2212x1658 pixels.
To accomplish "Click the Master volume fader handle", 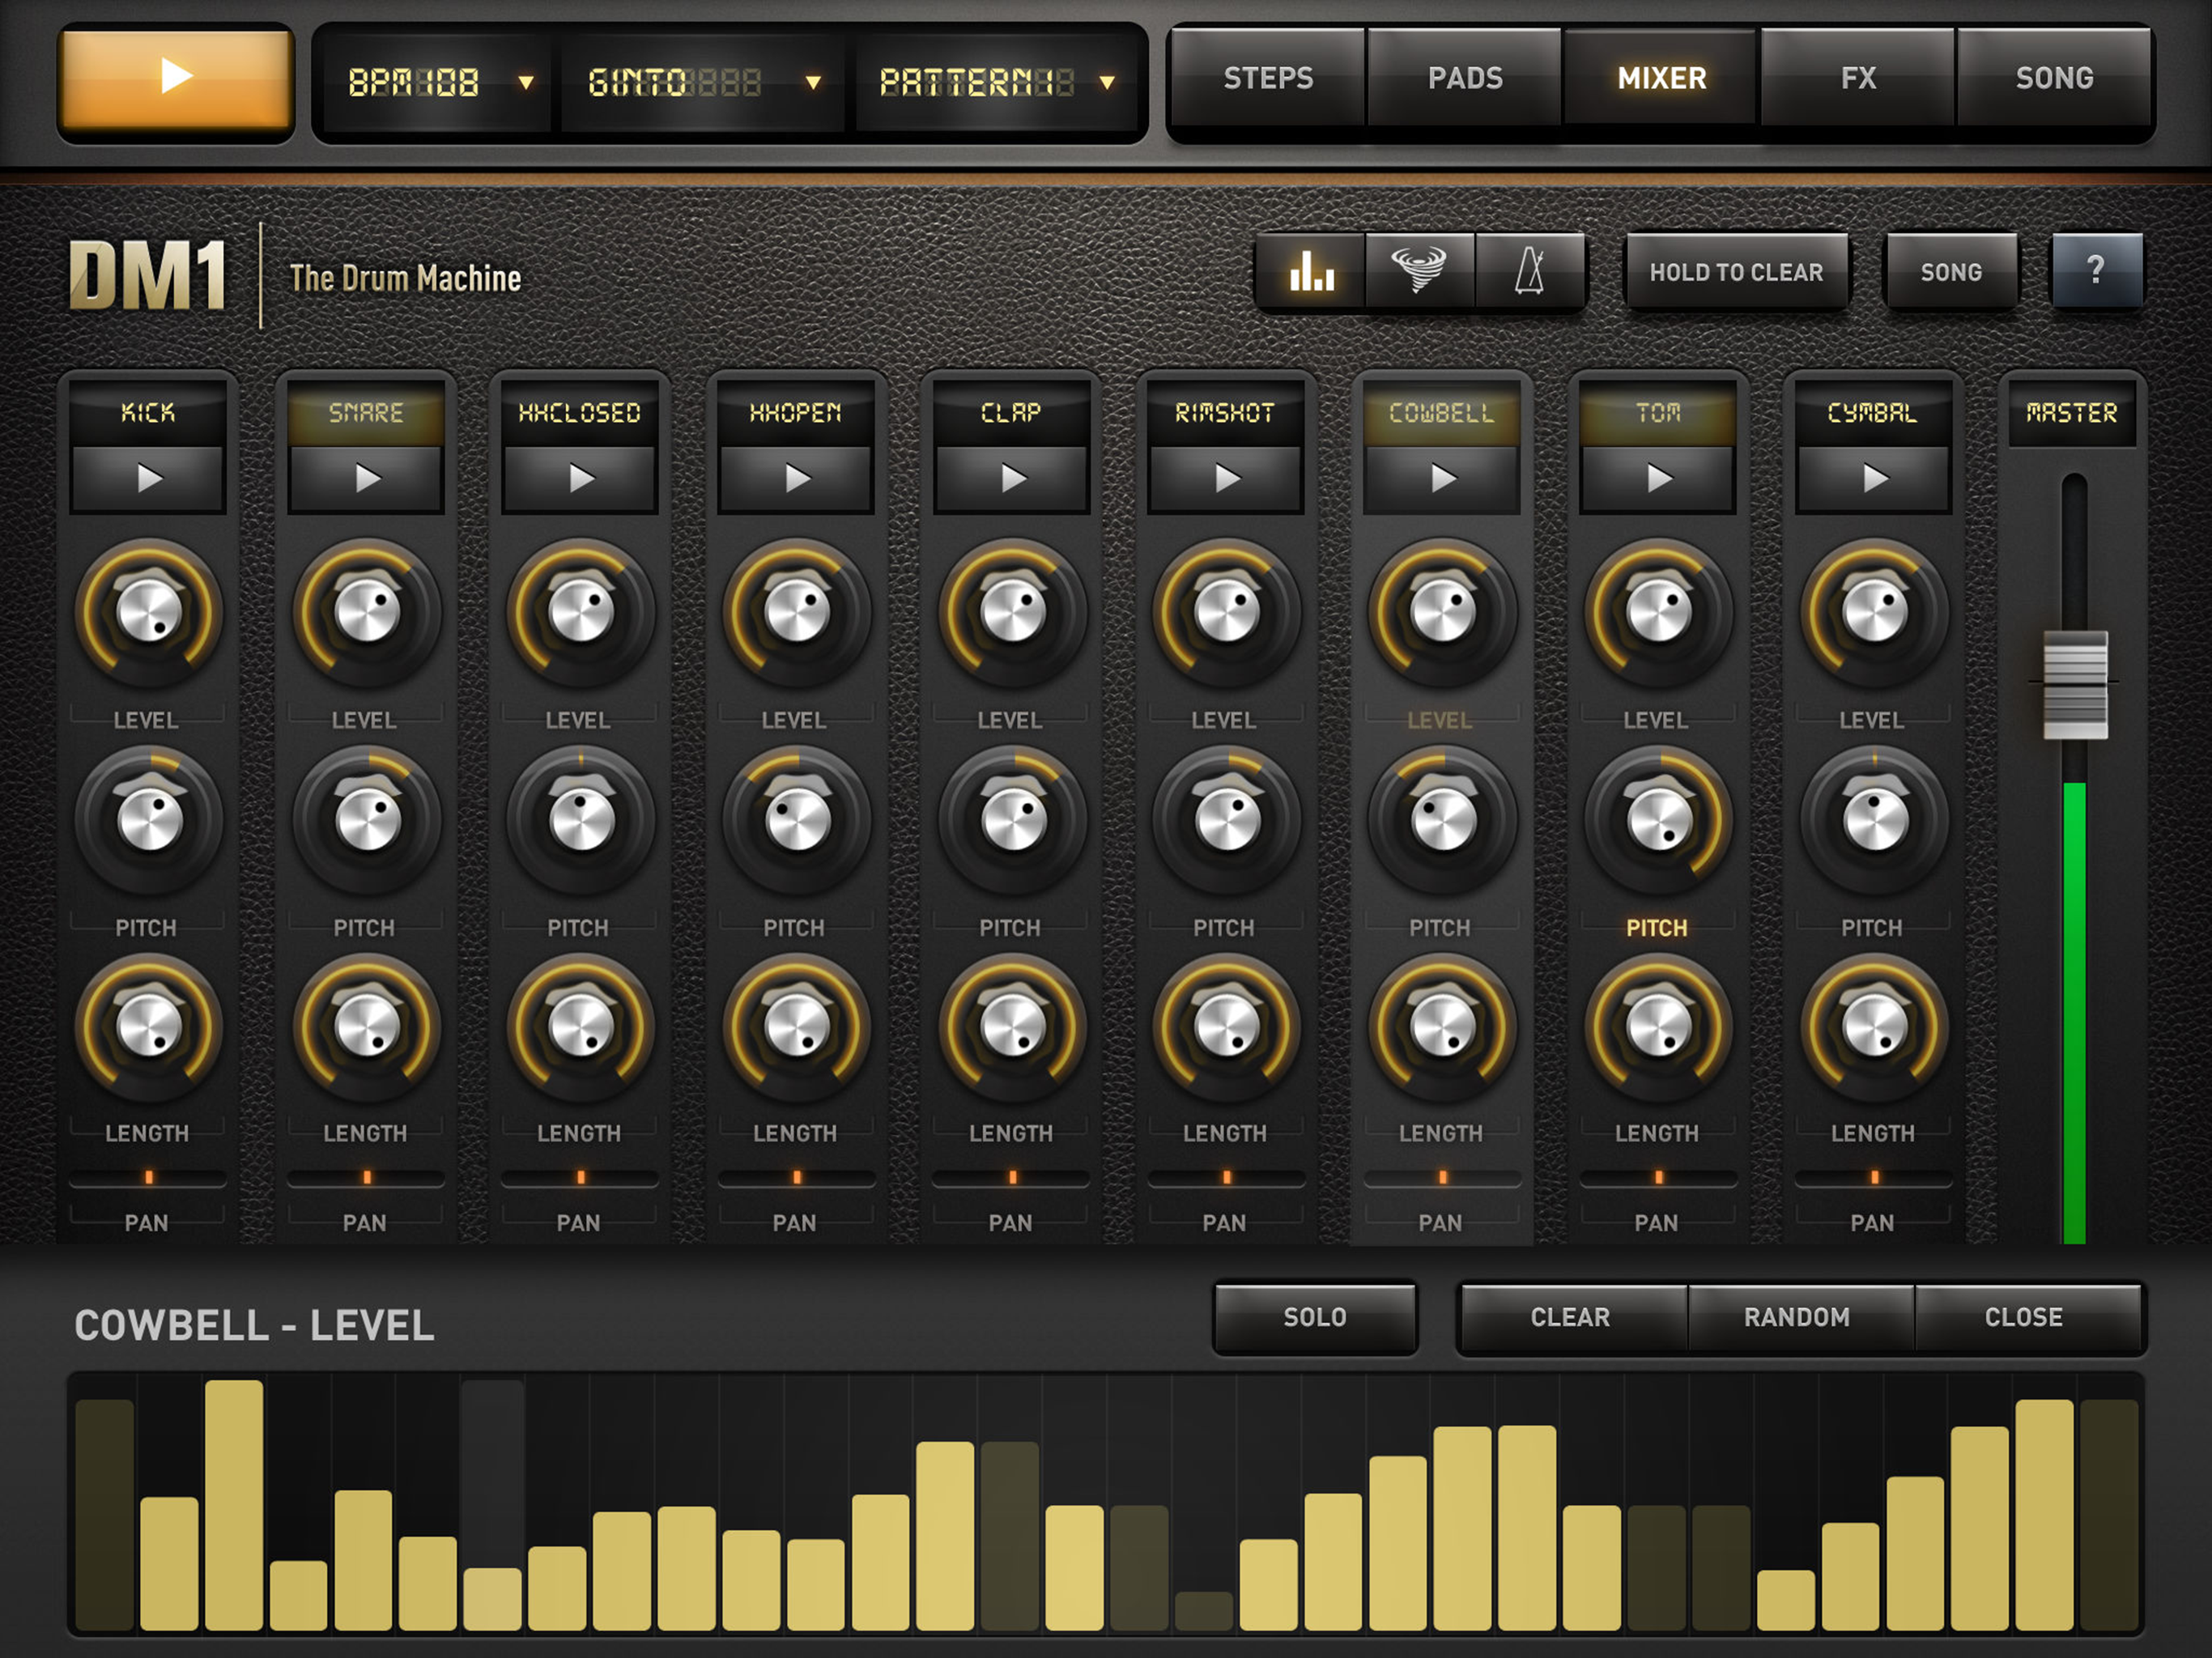I will coord(2074,685).
